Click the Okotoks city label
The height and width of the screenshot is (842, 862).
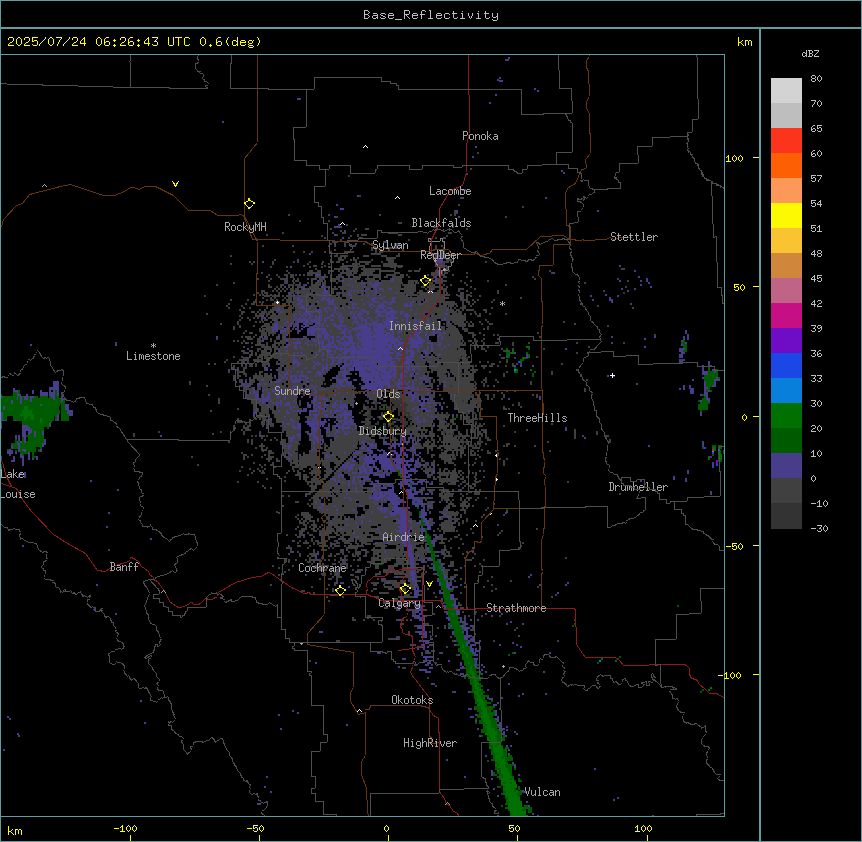click(x=412, y=700)
